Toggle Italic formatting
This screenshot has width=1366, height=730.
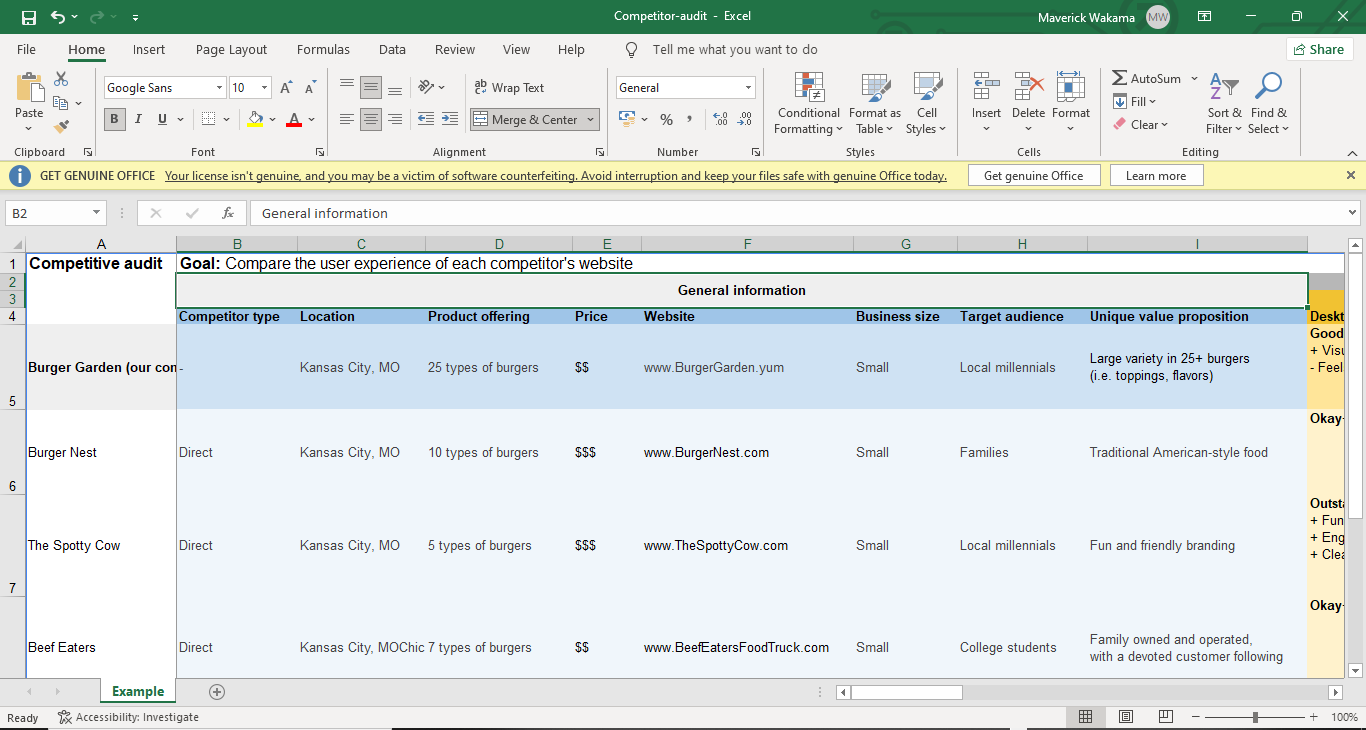[138, 119]
